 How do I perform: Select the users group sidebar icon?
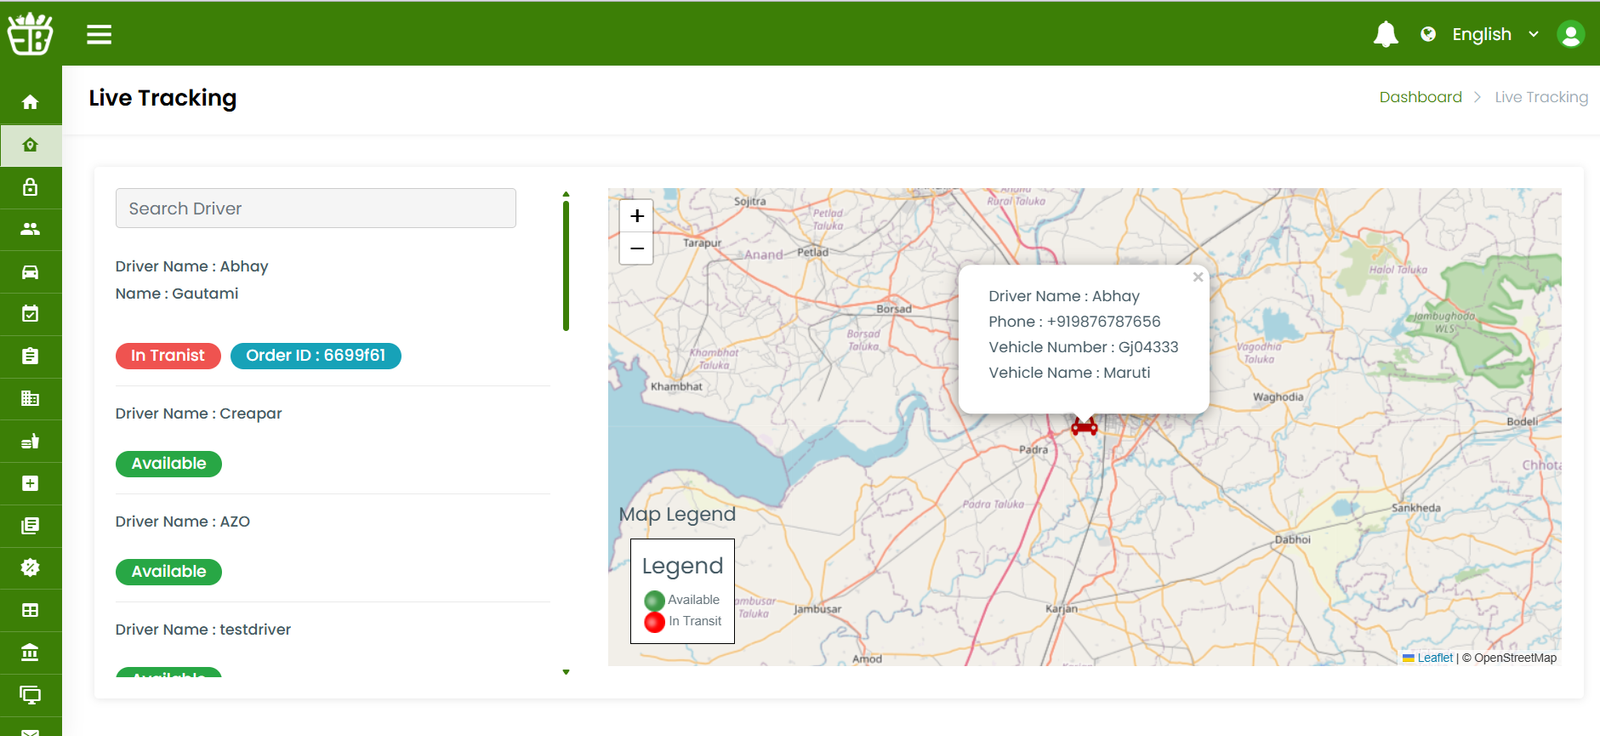point(30,229)
